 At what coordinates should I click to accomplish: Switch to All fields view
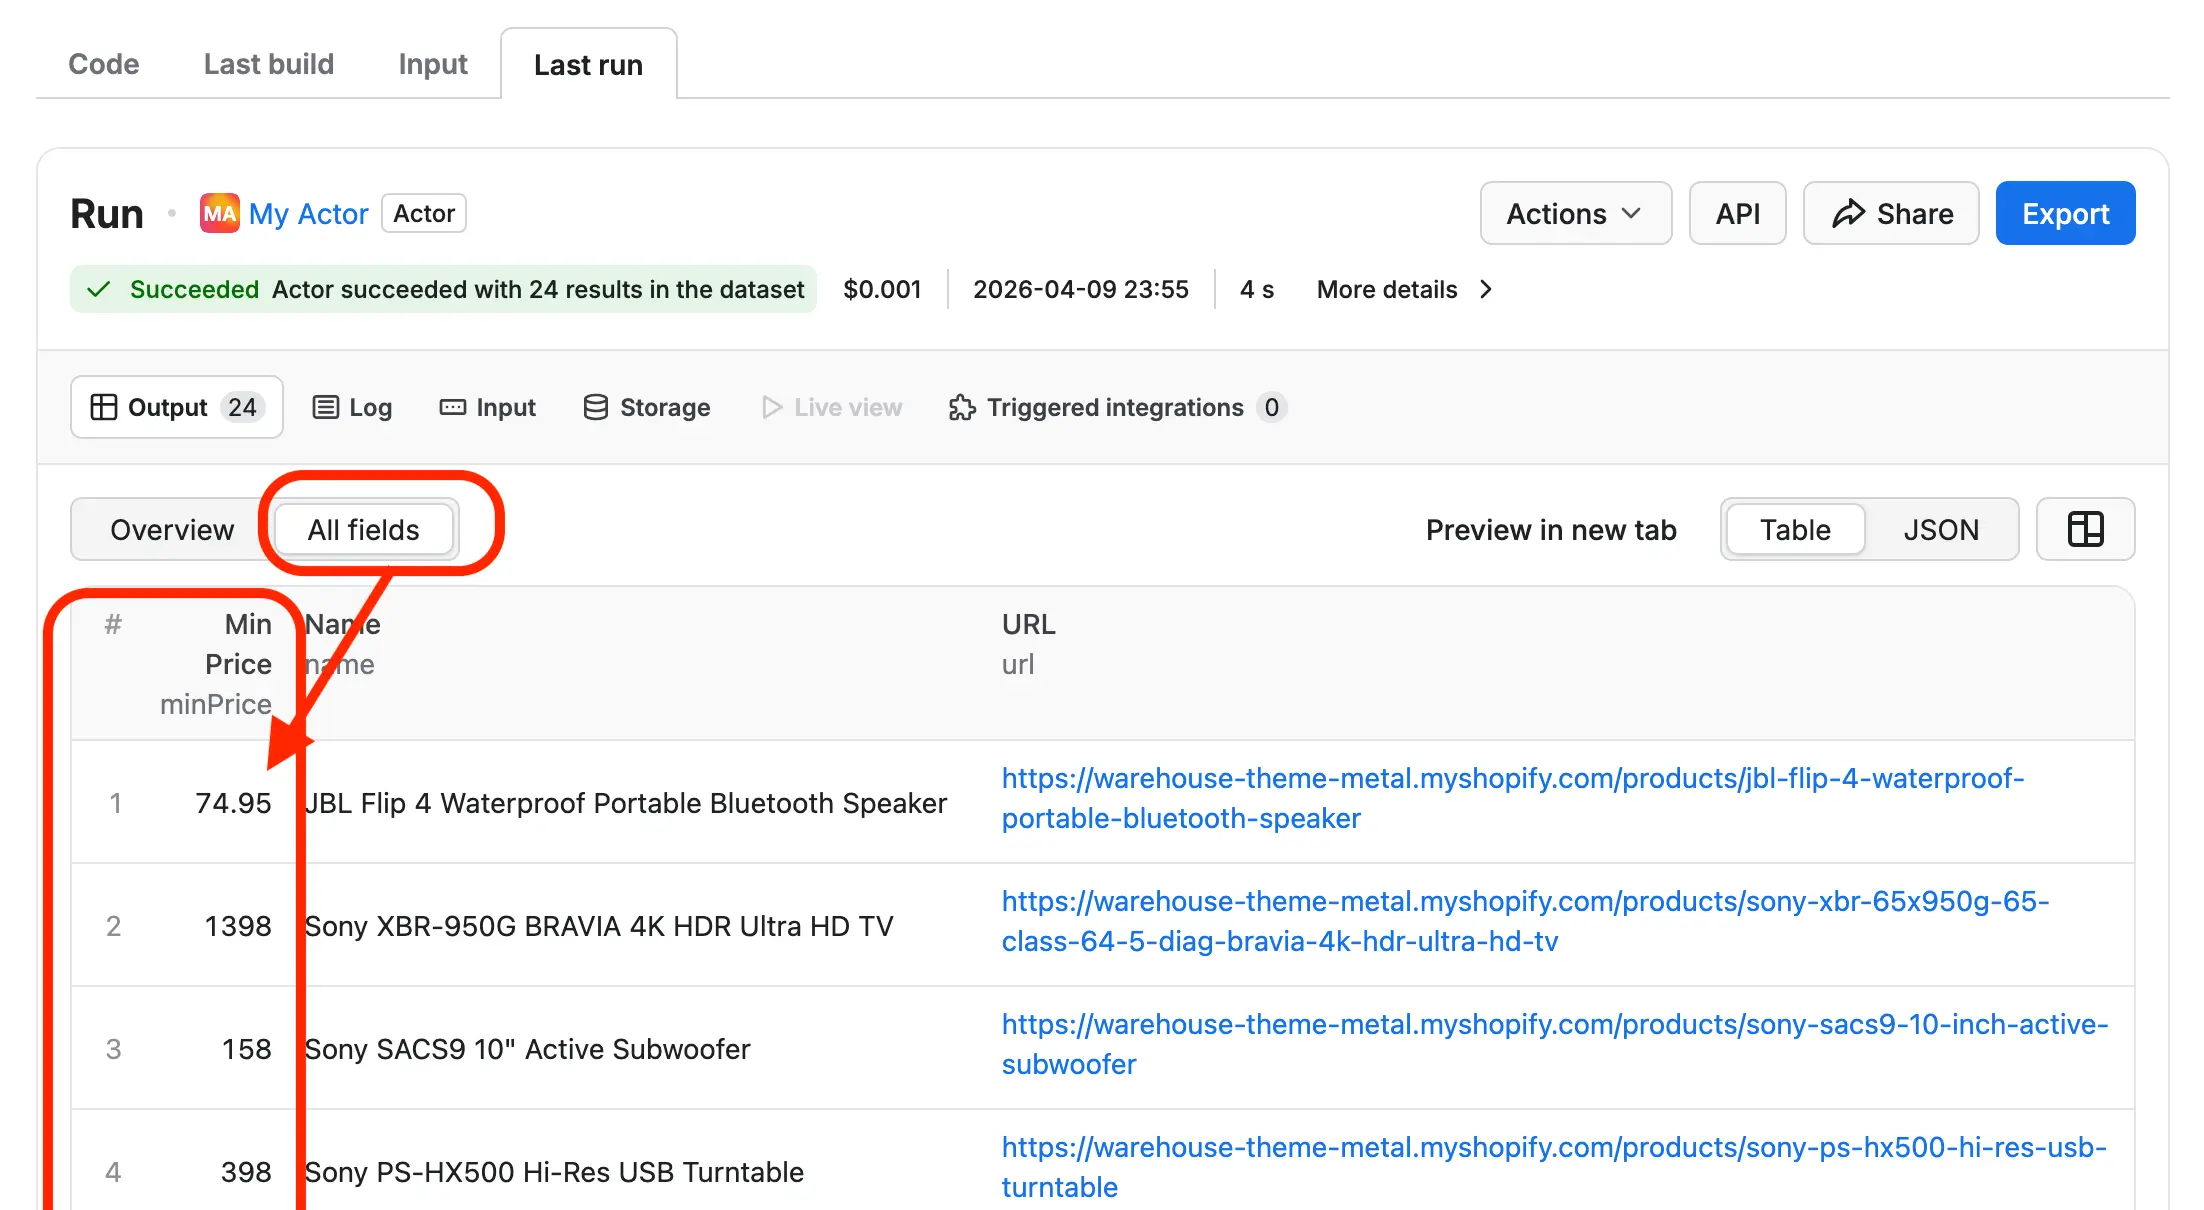(x=364, y=529)
